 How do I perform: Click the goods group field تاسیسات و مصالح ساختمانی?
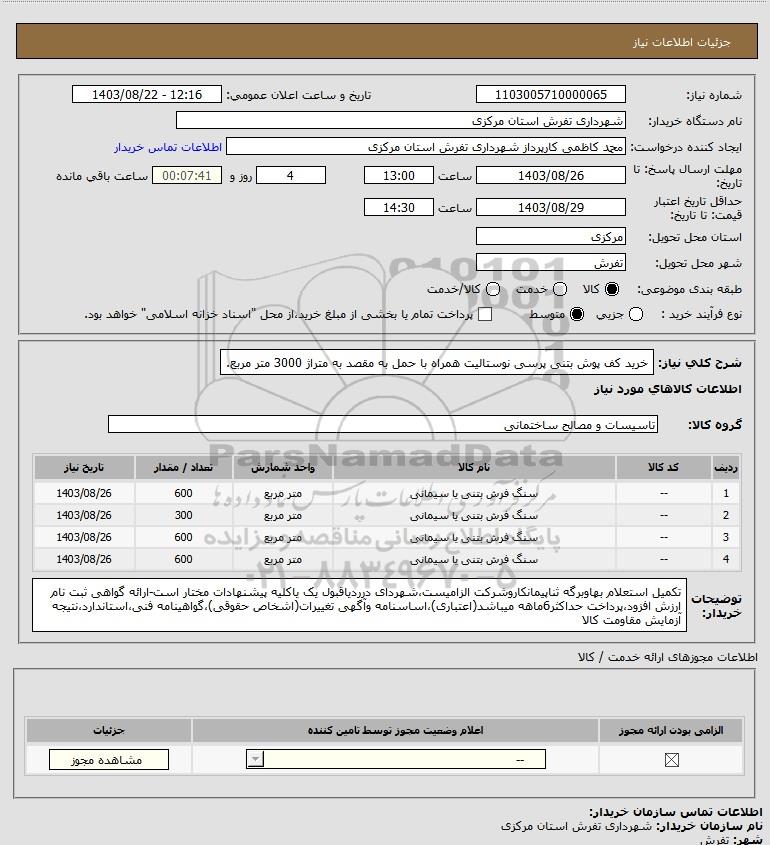click(383, 425)
